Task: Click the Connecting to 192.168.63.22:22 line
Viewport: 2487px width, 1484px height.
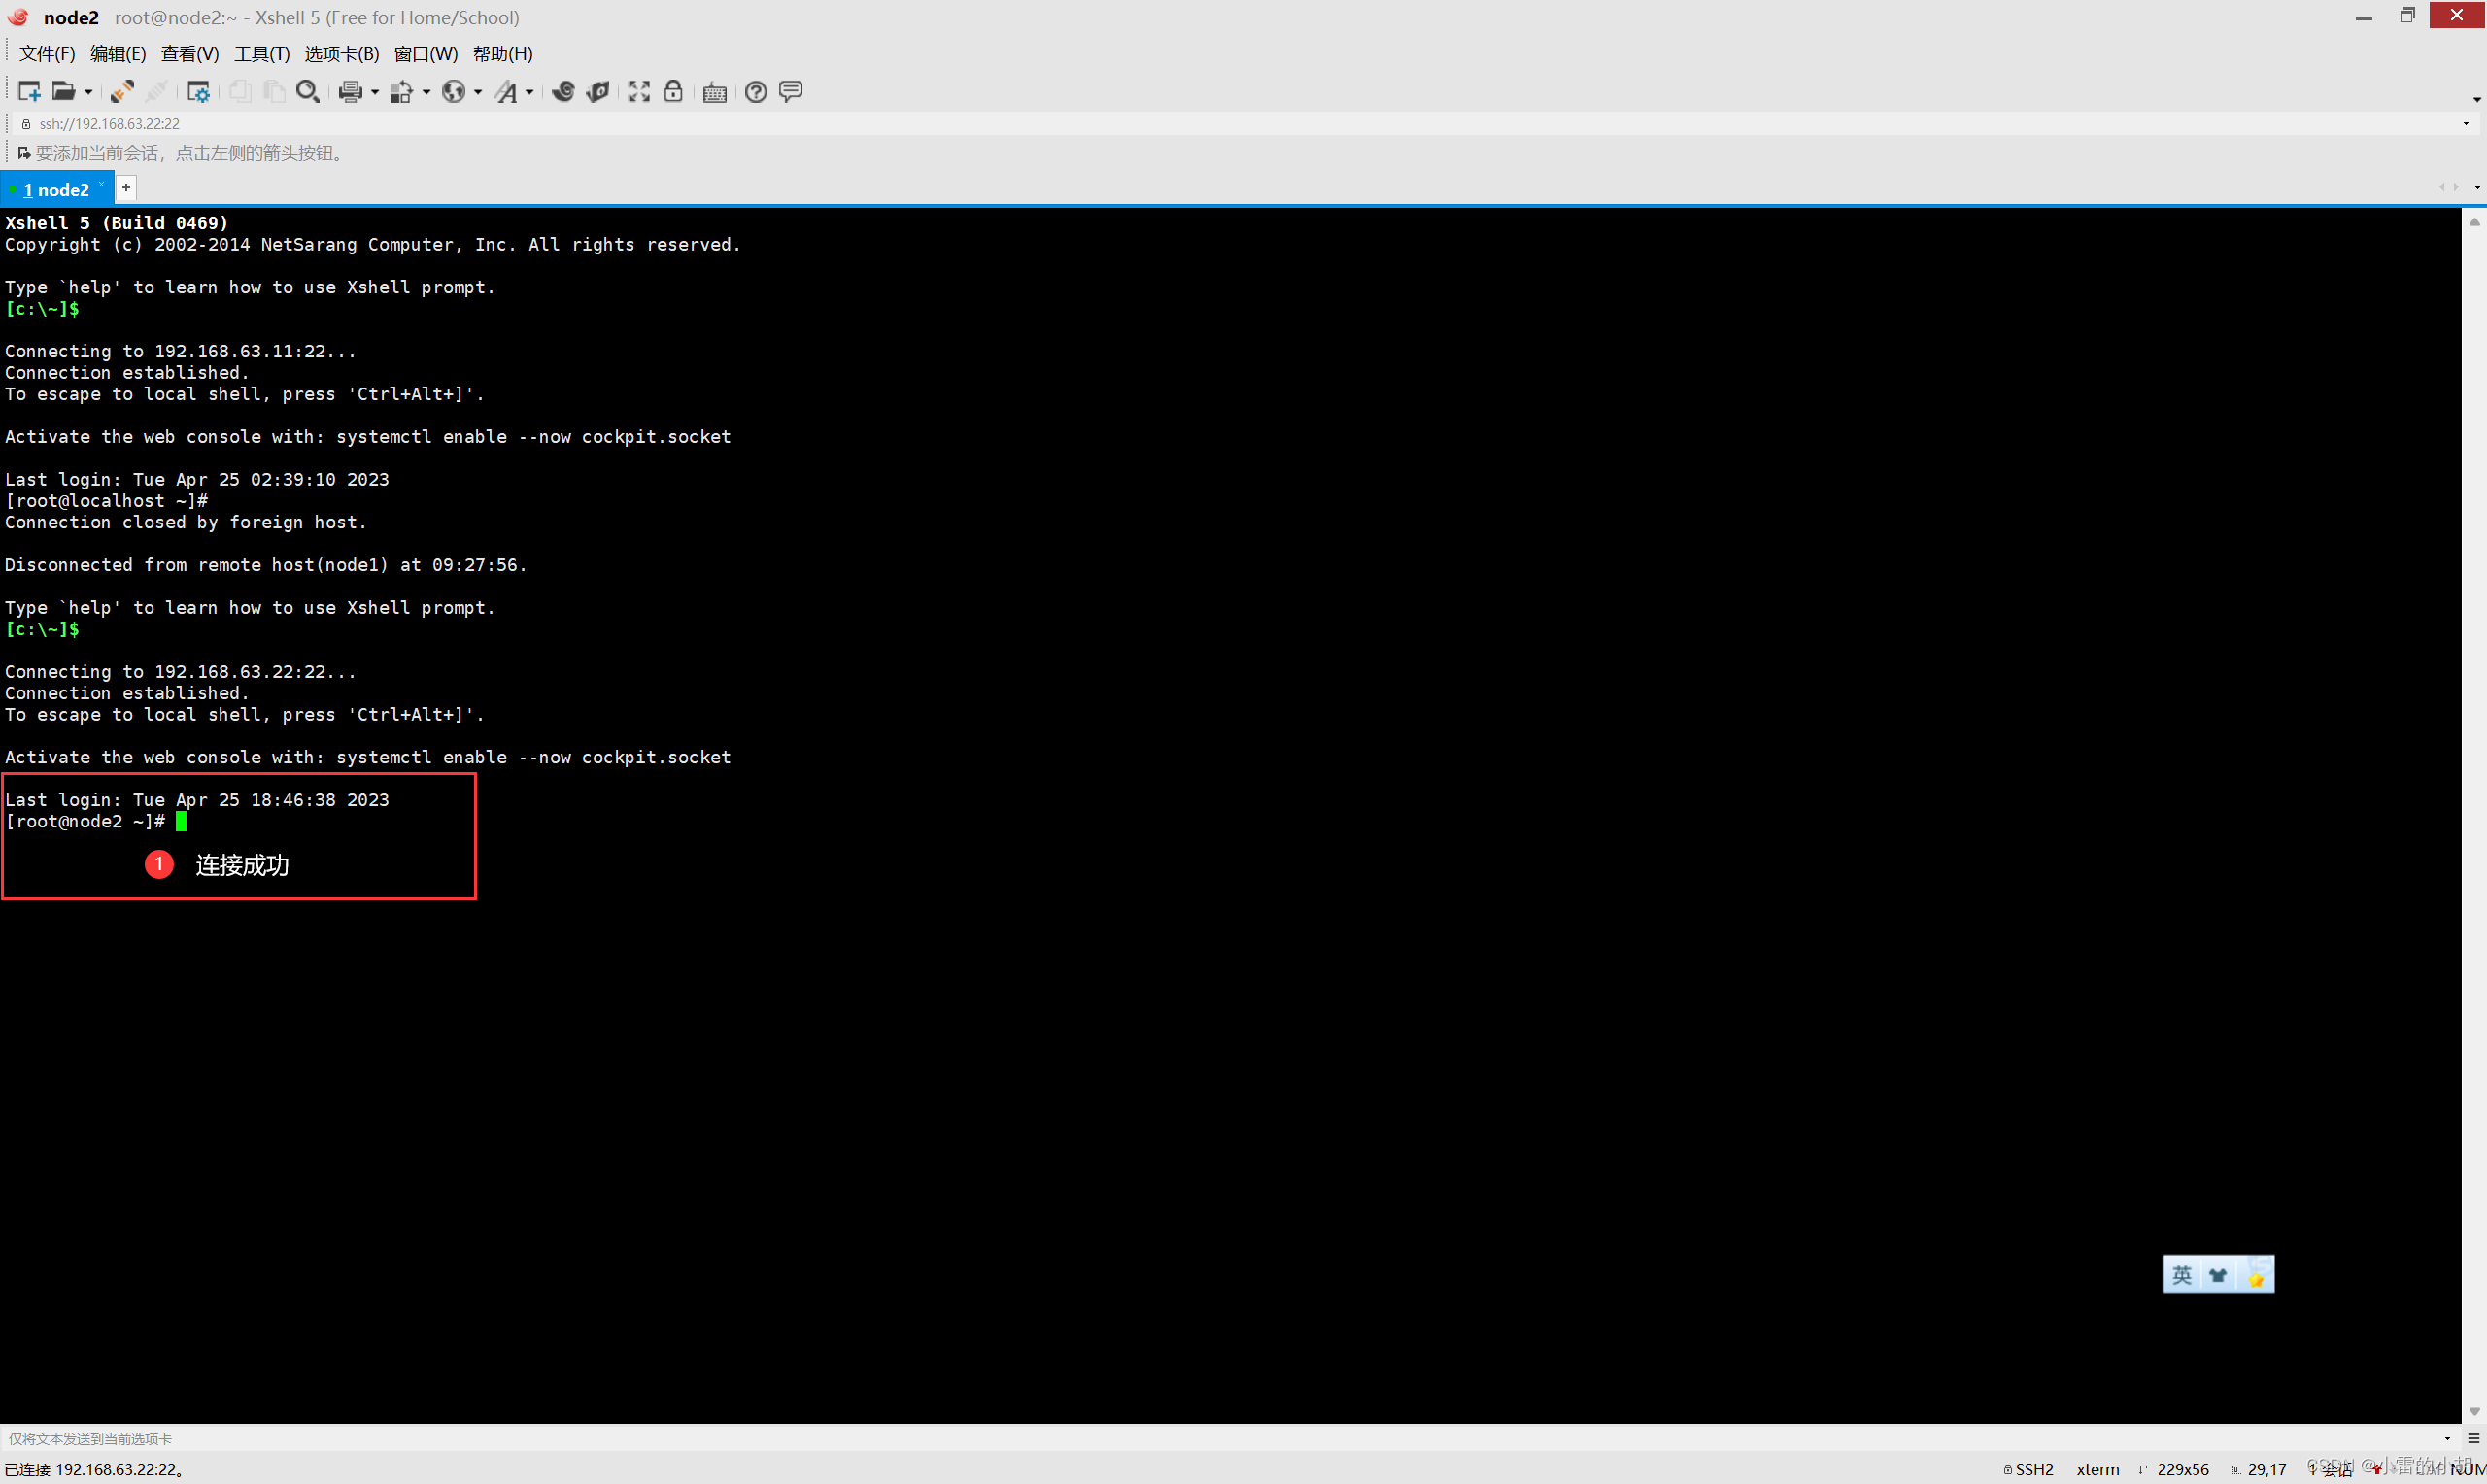Action: [180, 672]
